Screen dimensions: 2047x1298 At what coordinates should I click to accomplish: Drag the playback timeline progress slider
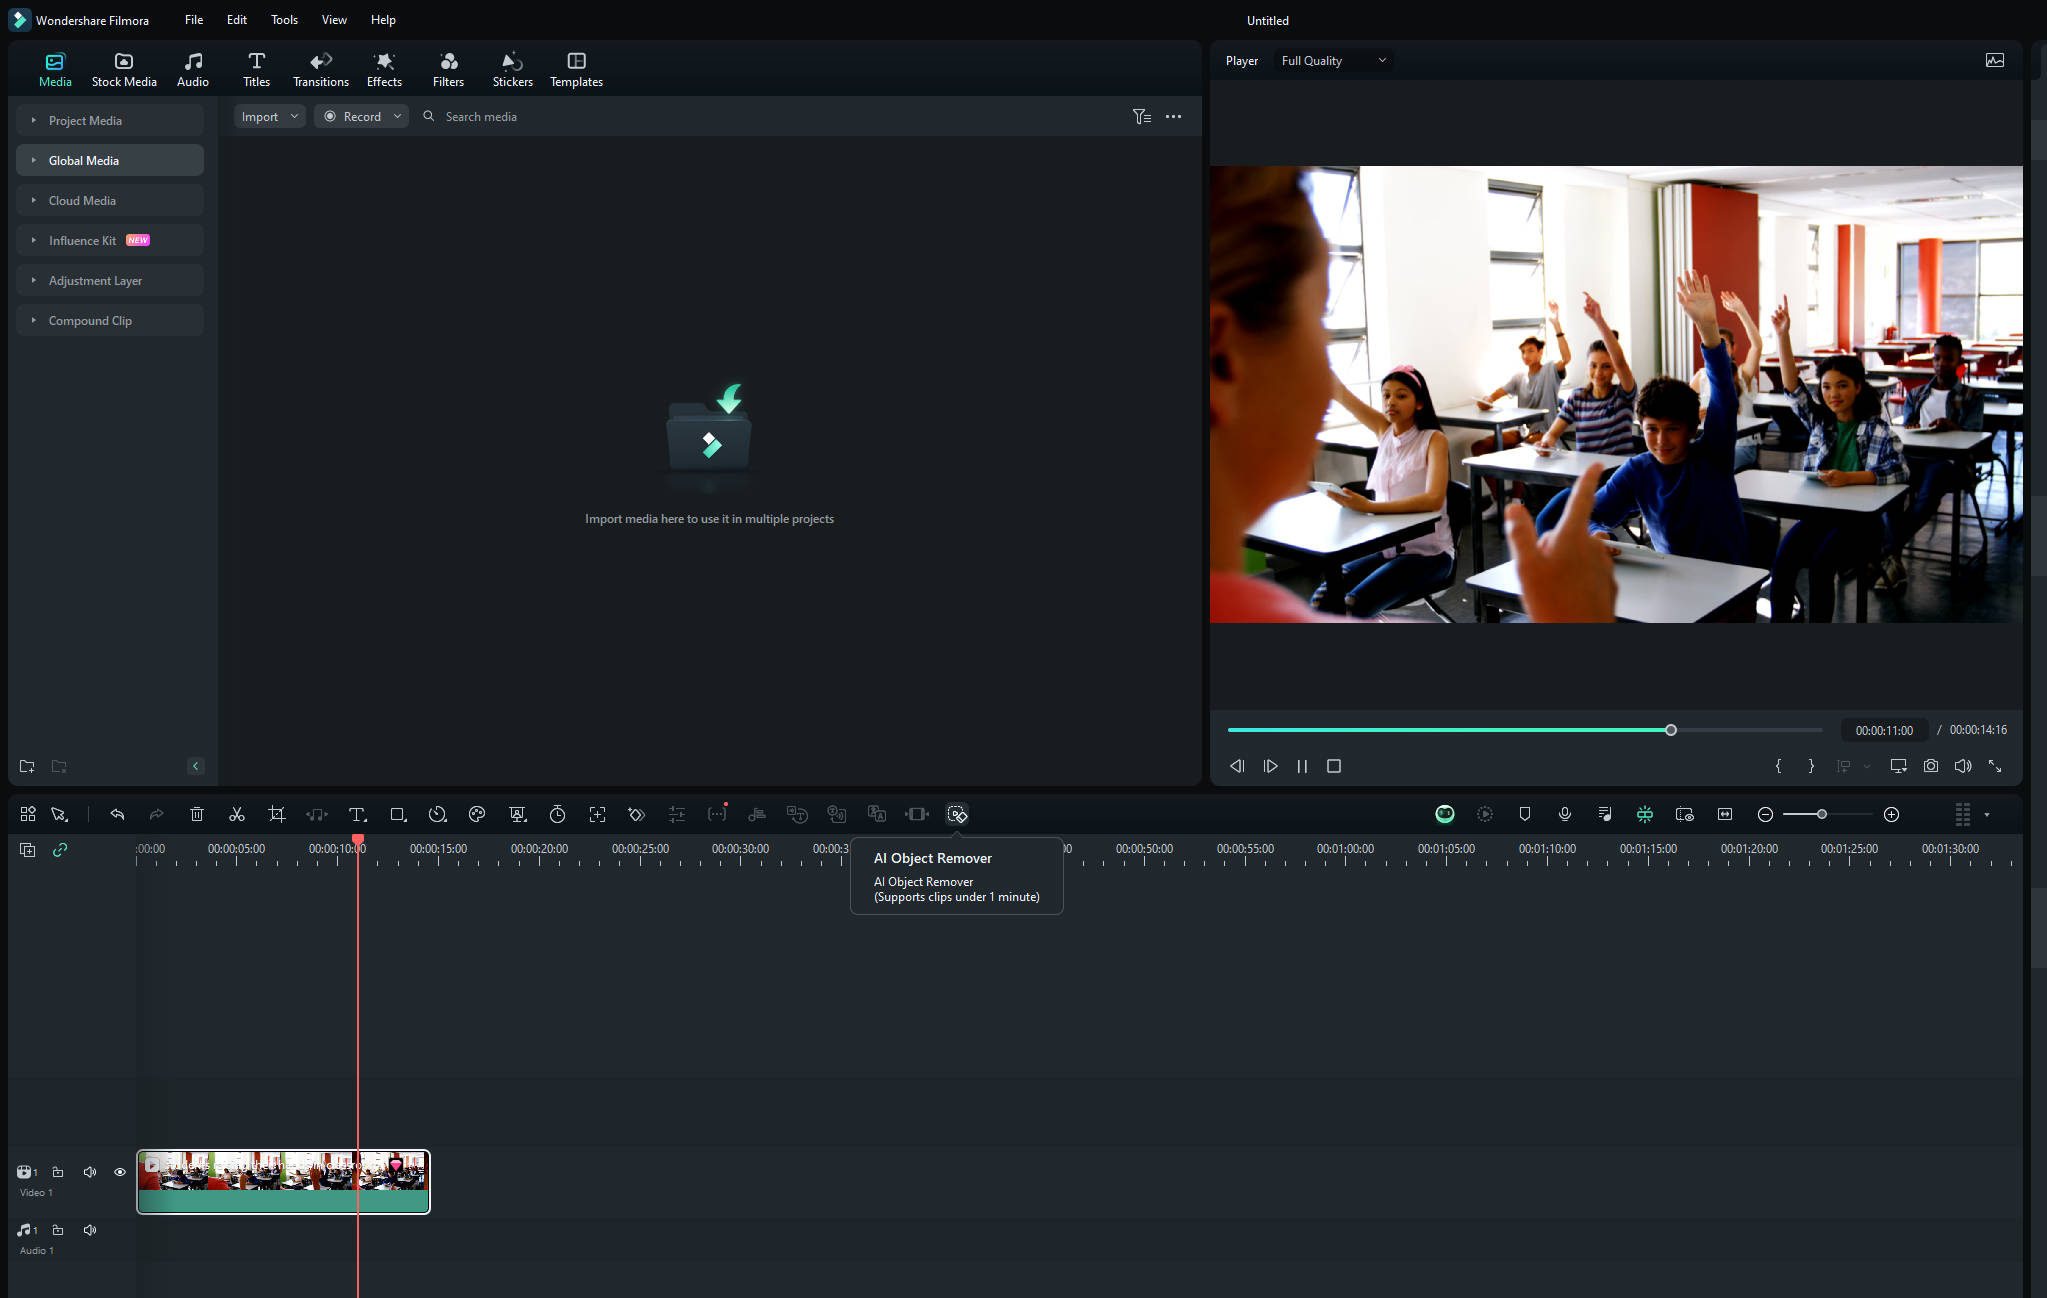(x=1671, y=730)
